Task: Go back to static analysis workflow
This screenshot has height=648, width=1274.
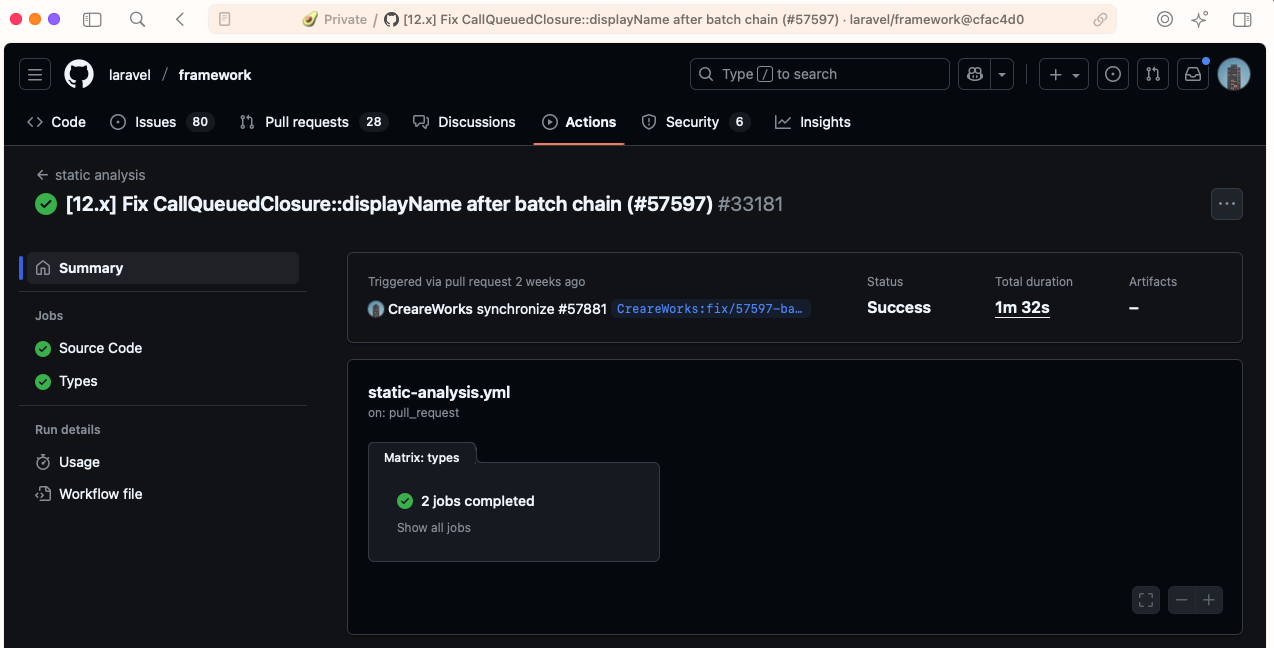Action: click(91, 175)
